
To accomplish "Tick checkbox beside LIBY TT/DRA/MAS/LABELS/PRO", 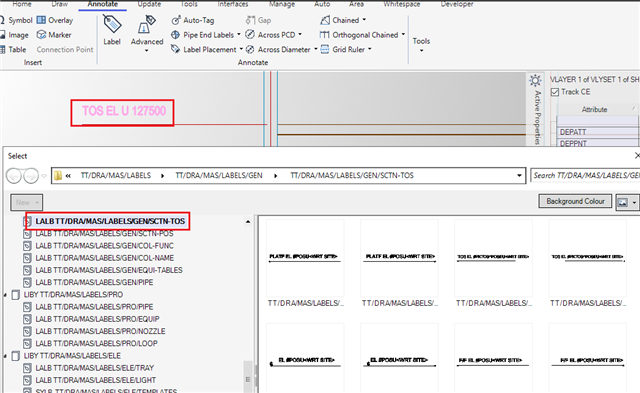I will coord(16,295).
